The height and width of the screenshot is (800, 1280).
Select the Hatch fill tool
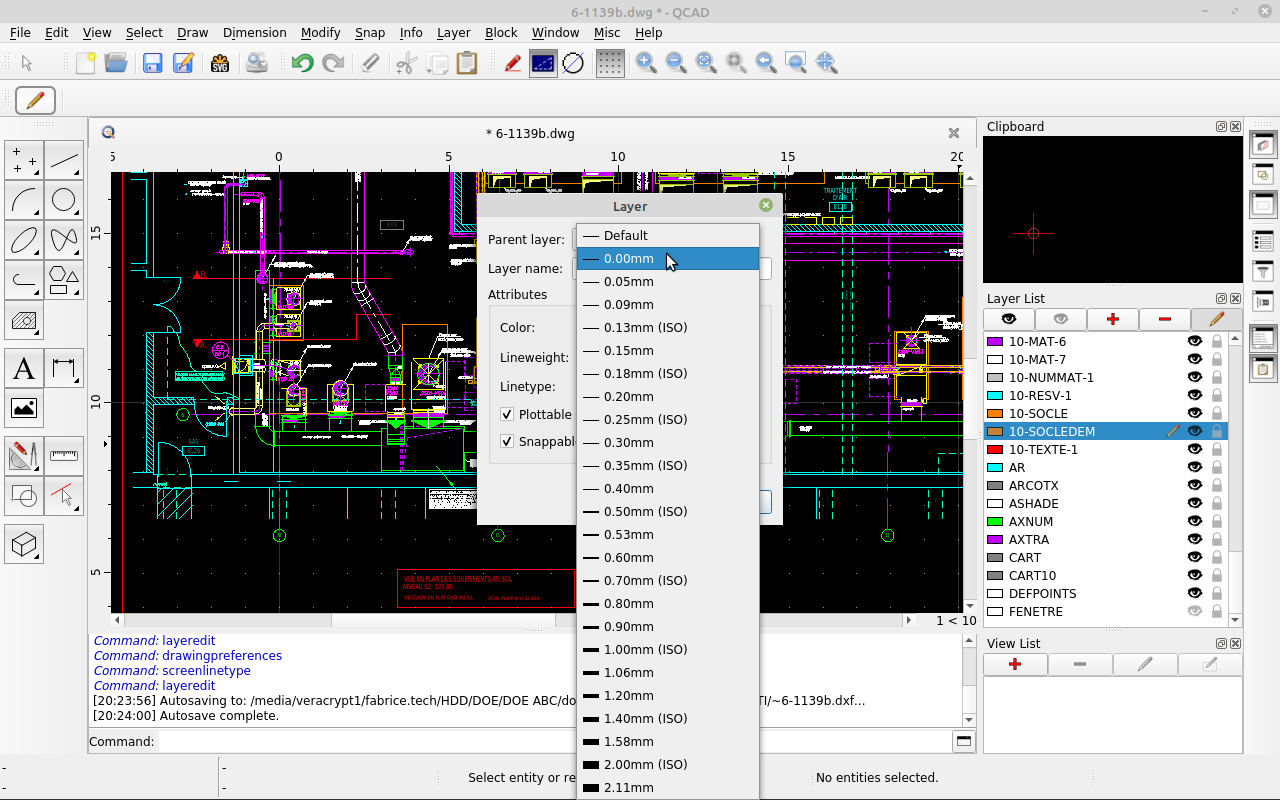point(24,320)
